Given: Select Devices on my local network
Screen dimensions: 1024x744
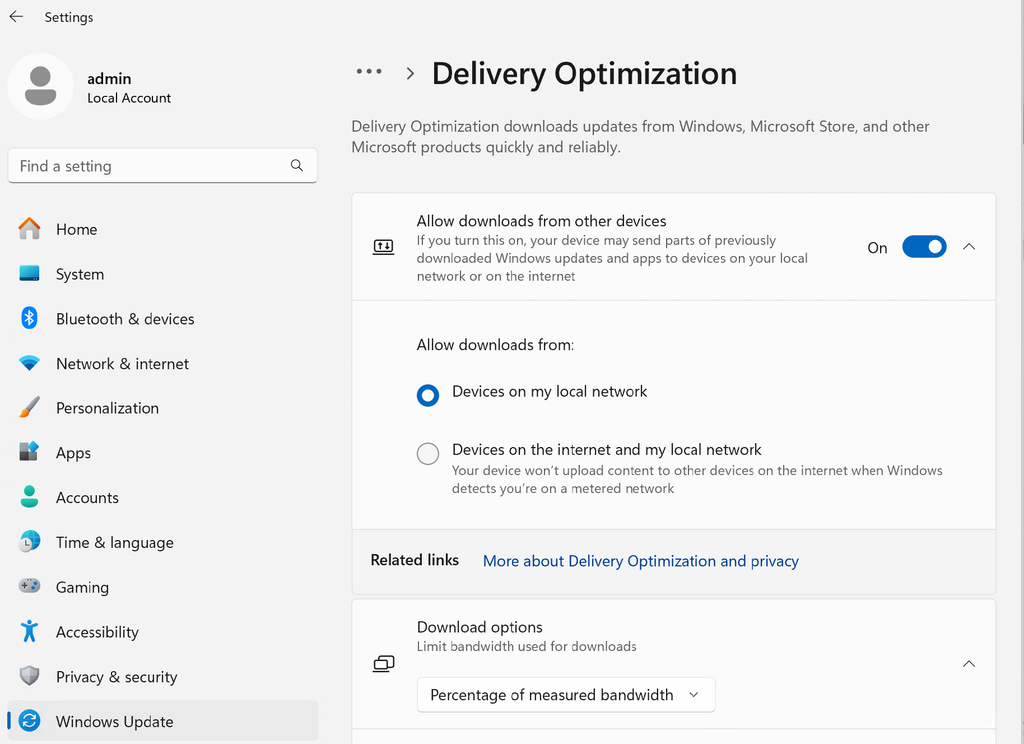Looking at the screenshot, I should (x=428, y=395).
